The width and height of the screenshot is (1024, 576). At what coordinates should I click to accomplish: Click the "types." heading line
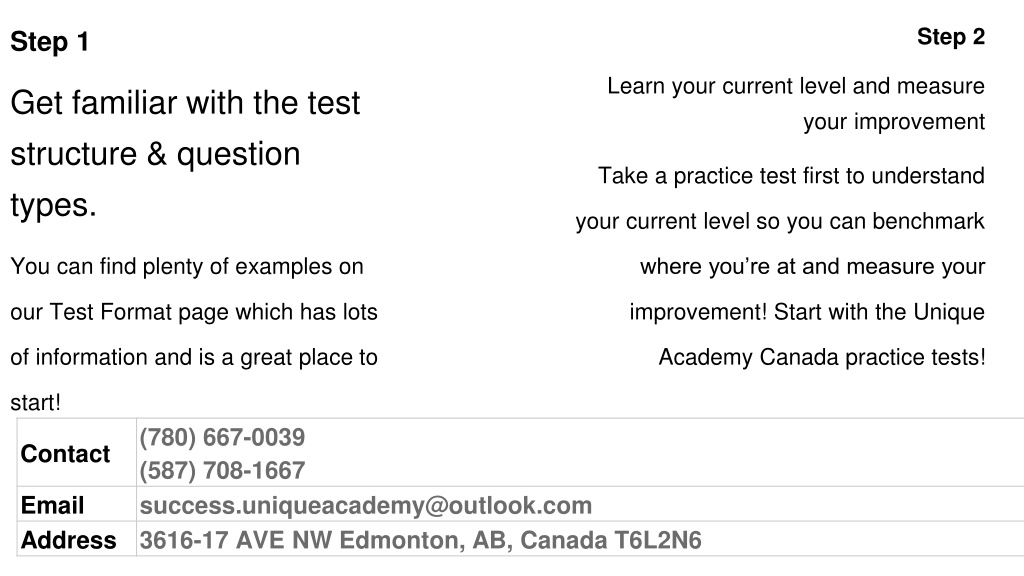[x=54, y=206]
